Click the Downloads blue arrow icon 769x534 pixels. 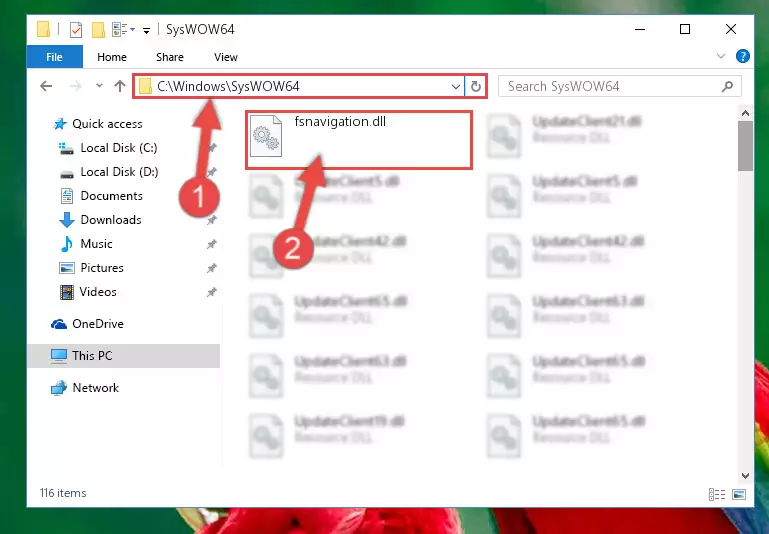click(67, 220)
